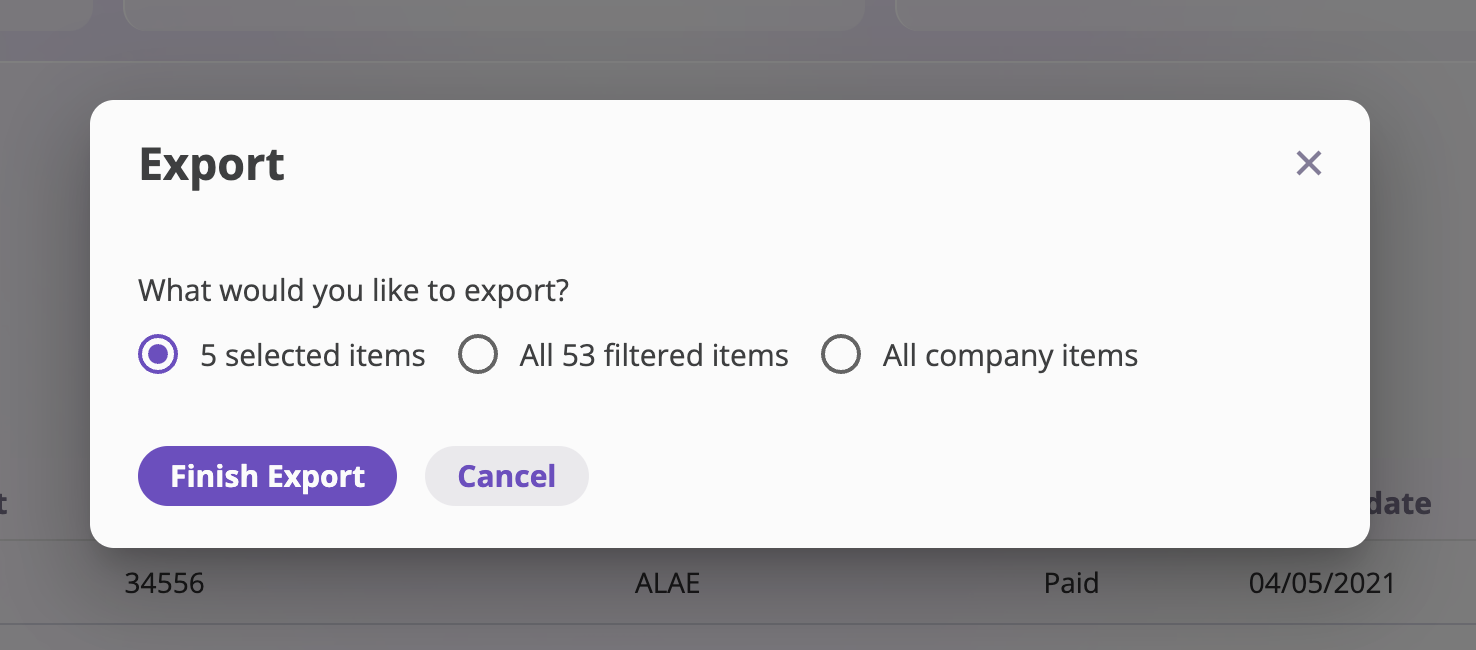Click the Paid status cell
This screenshot has height=650, width=1476.
(x=1071, y=583)
